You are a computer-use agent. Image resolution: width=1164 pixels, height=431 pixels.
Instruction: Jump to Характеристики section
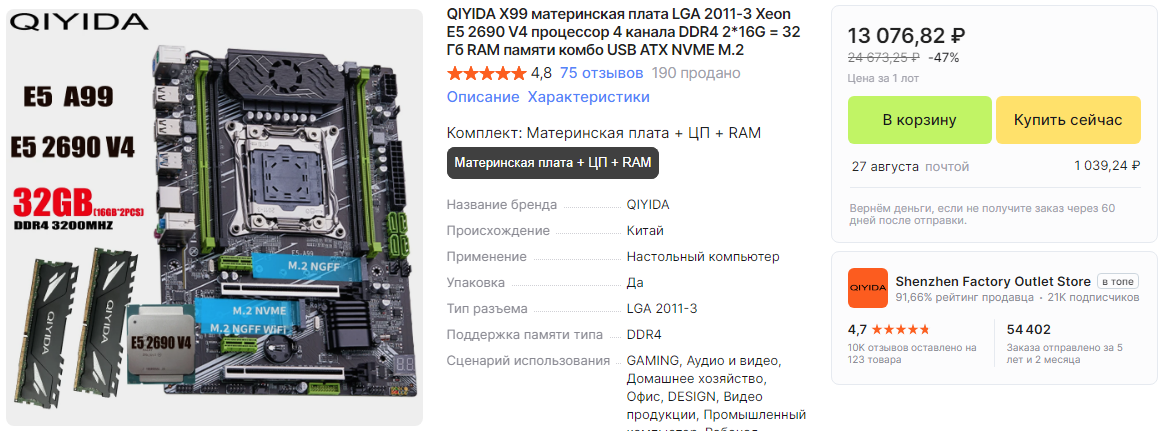click(589, 97)
